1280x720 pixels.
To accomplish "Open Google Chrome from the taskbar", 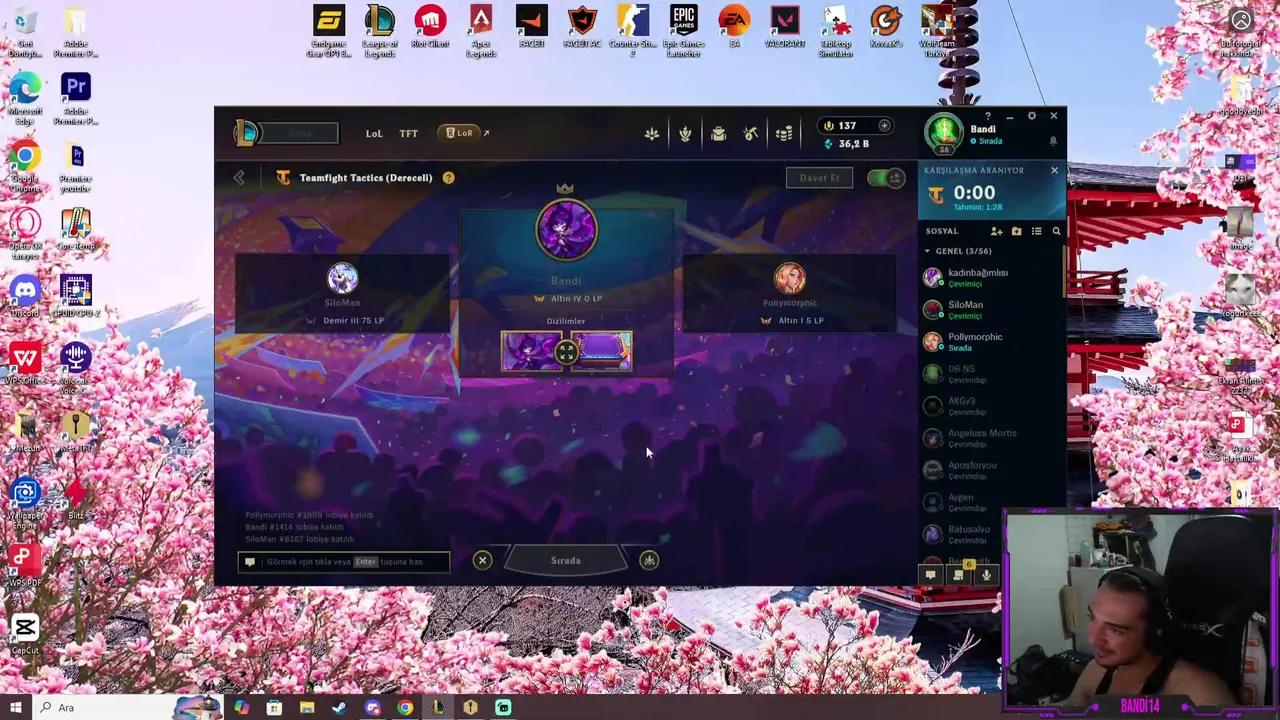I will [x=405, y=708].
